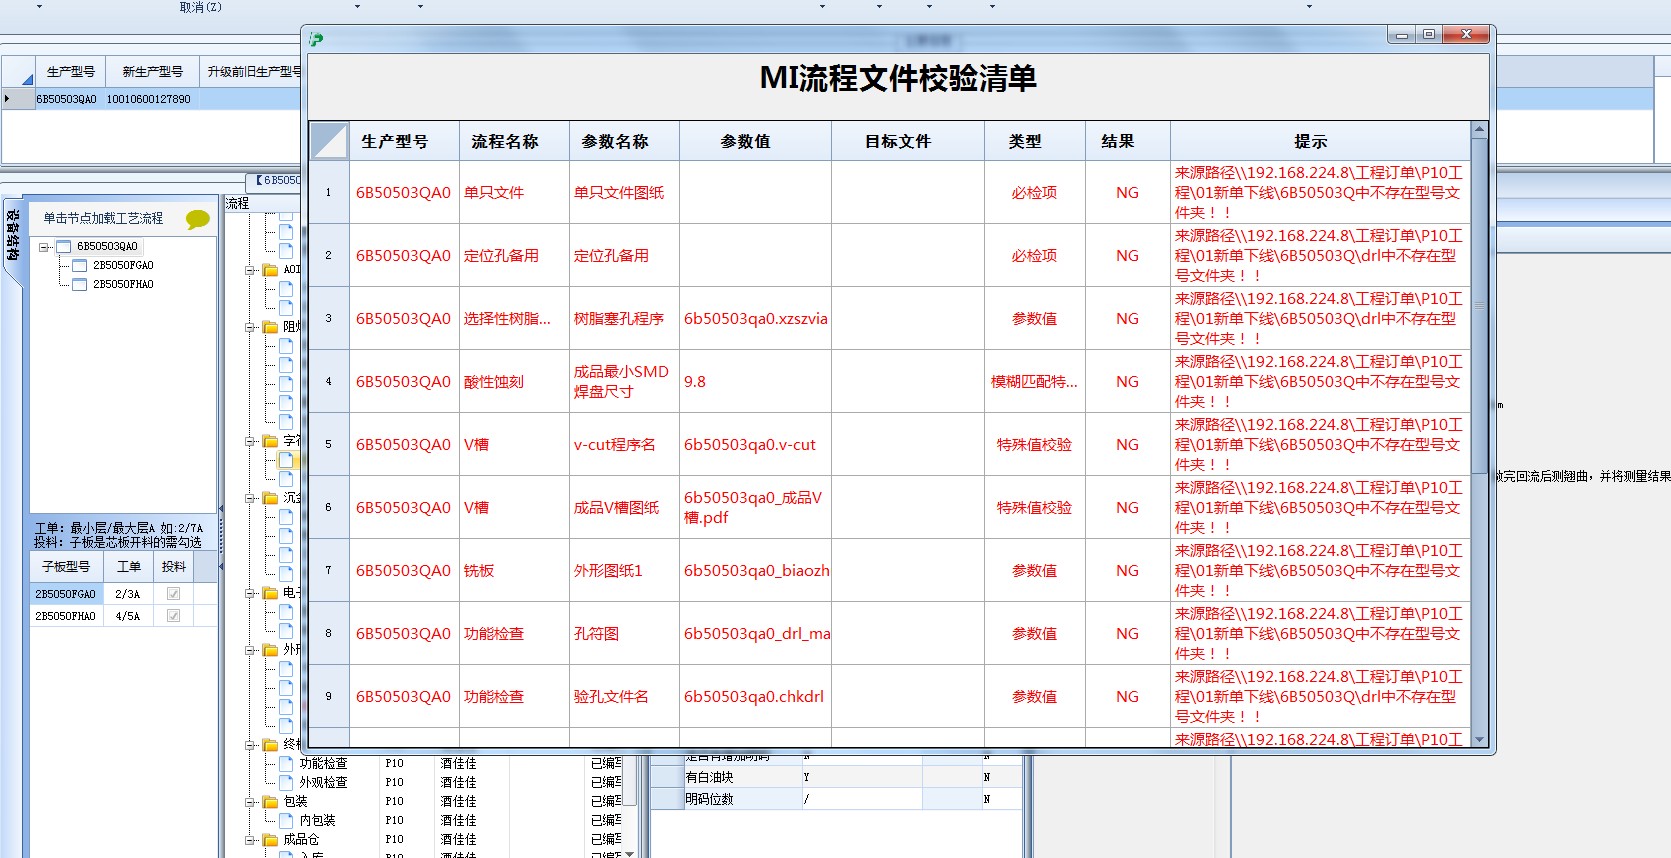Click the 提示 column header
Image resolution: width=1671 pixels, height=858 pixels.
coord(1320,141)
